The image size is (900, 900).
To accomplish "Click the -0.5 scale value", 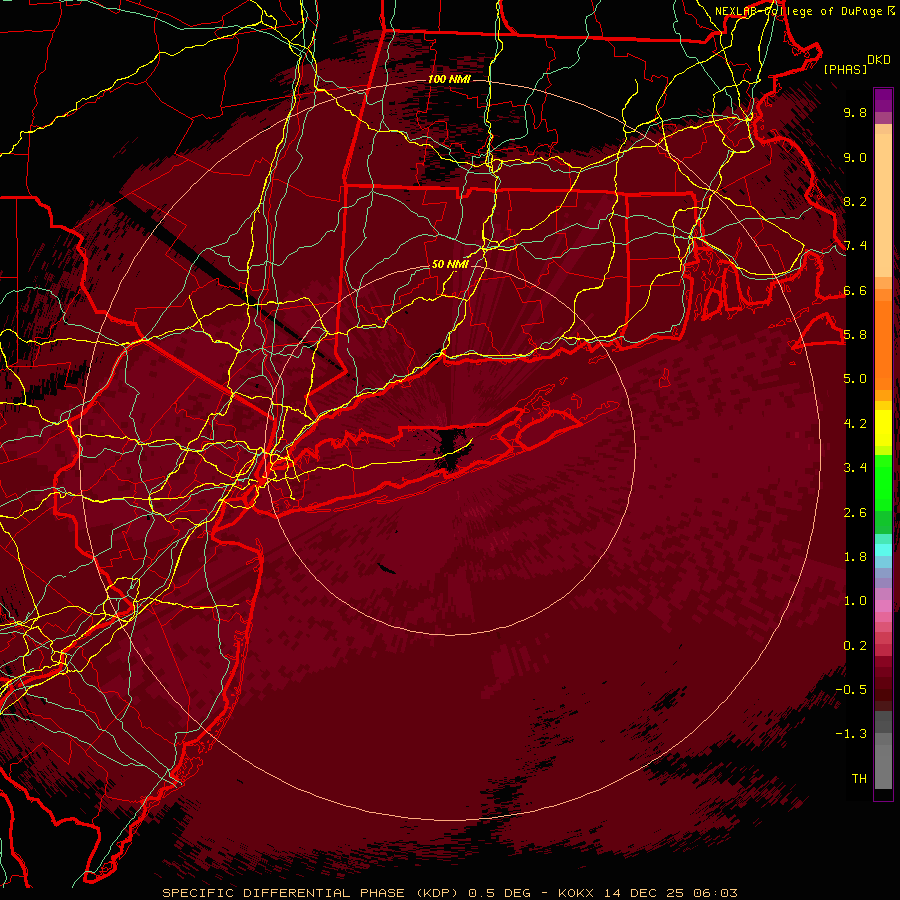I will pyautogui.click(x=851, y=690).
